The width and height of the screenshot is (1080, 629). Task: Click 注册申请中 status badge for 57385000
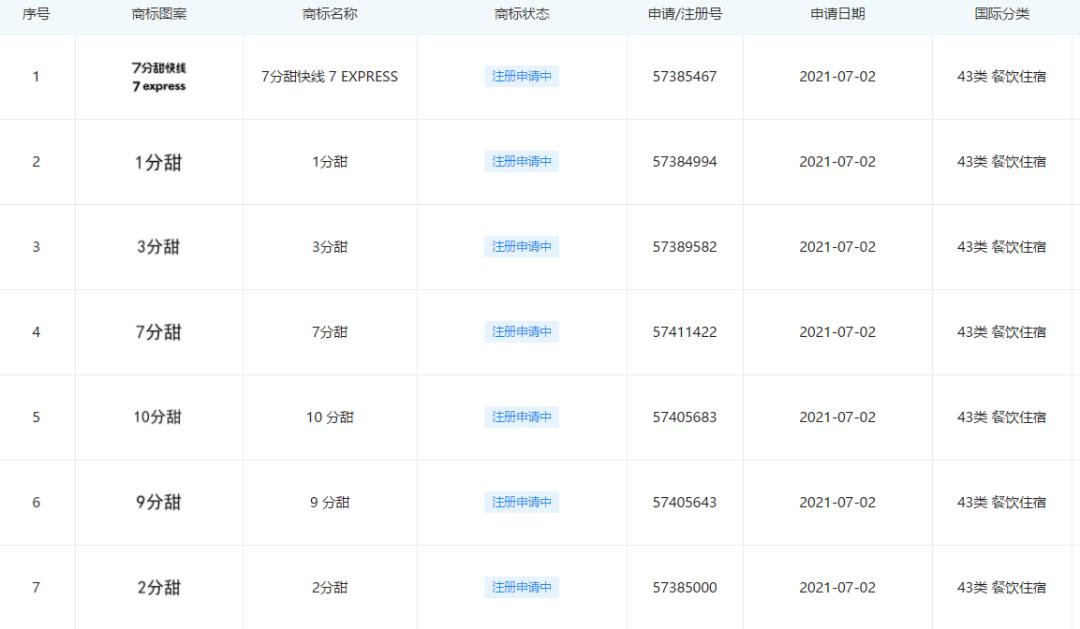tap(521, 588)
